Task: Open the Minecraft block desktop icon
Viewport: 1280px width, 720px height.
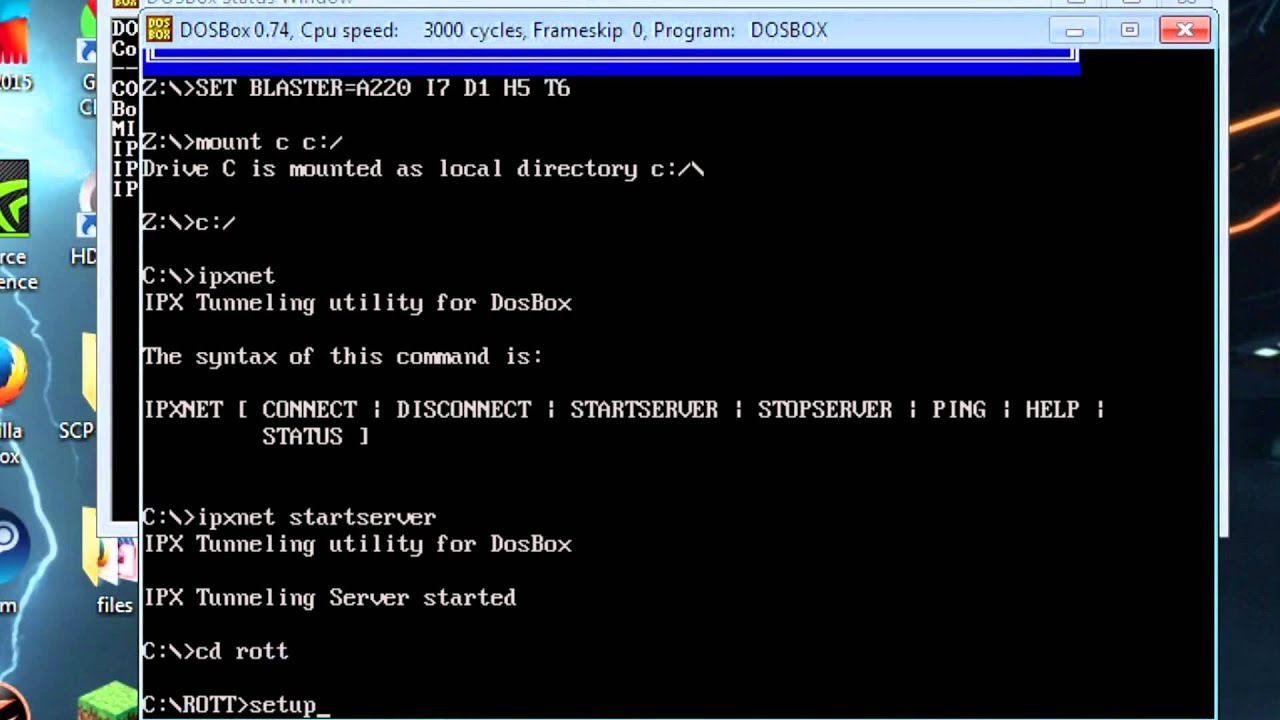Action: [x=108, y=700]
